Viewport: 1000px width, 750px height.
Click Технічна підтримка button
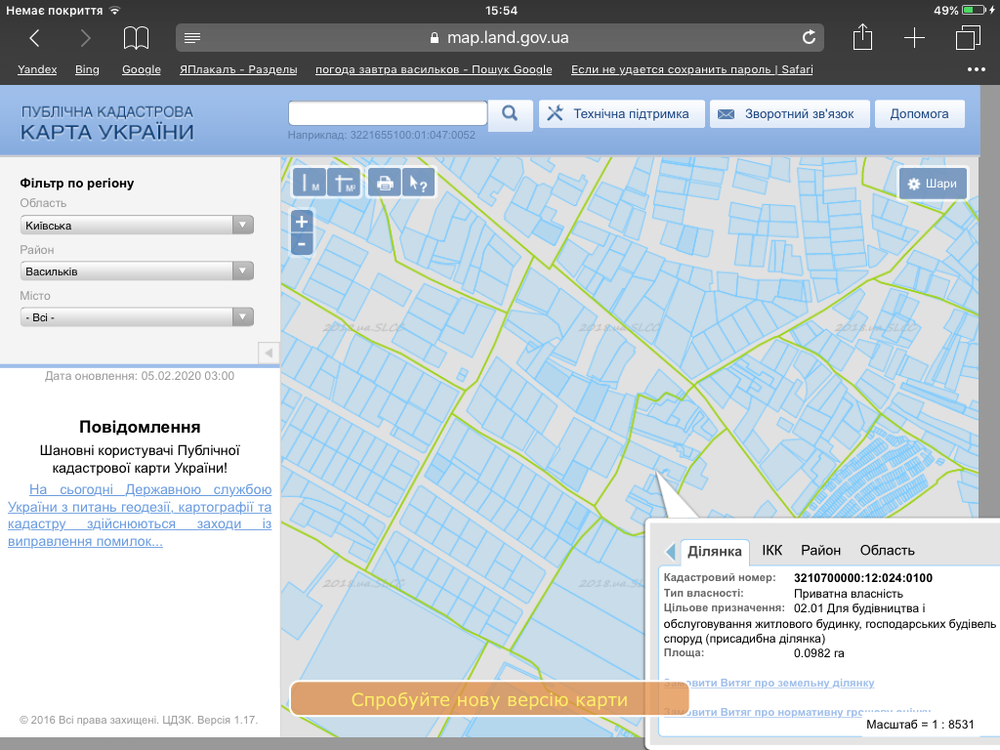[621, 114]
